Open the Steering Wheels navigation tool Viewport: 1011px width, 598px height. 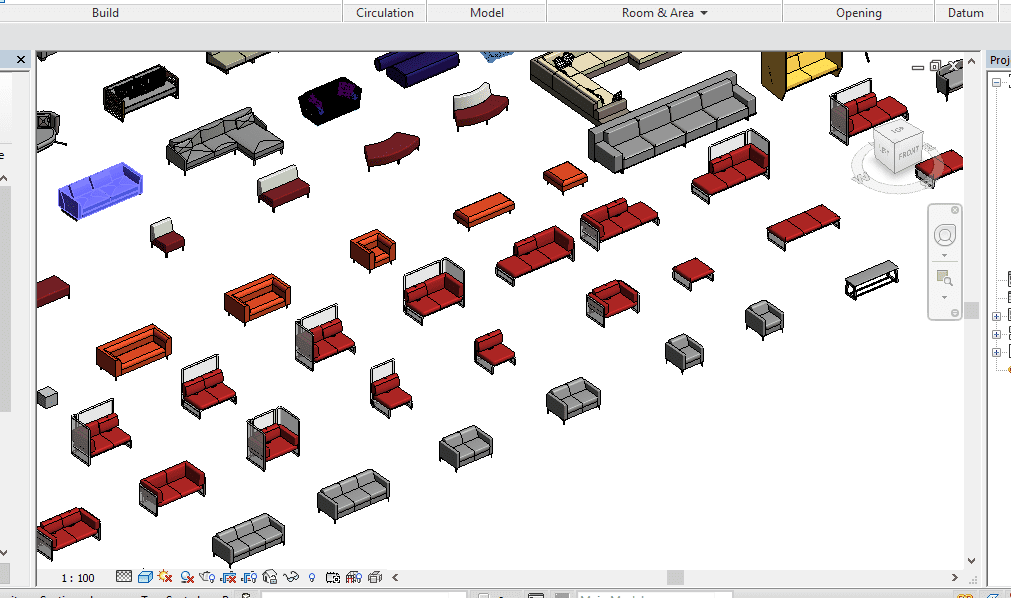944,236
